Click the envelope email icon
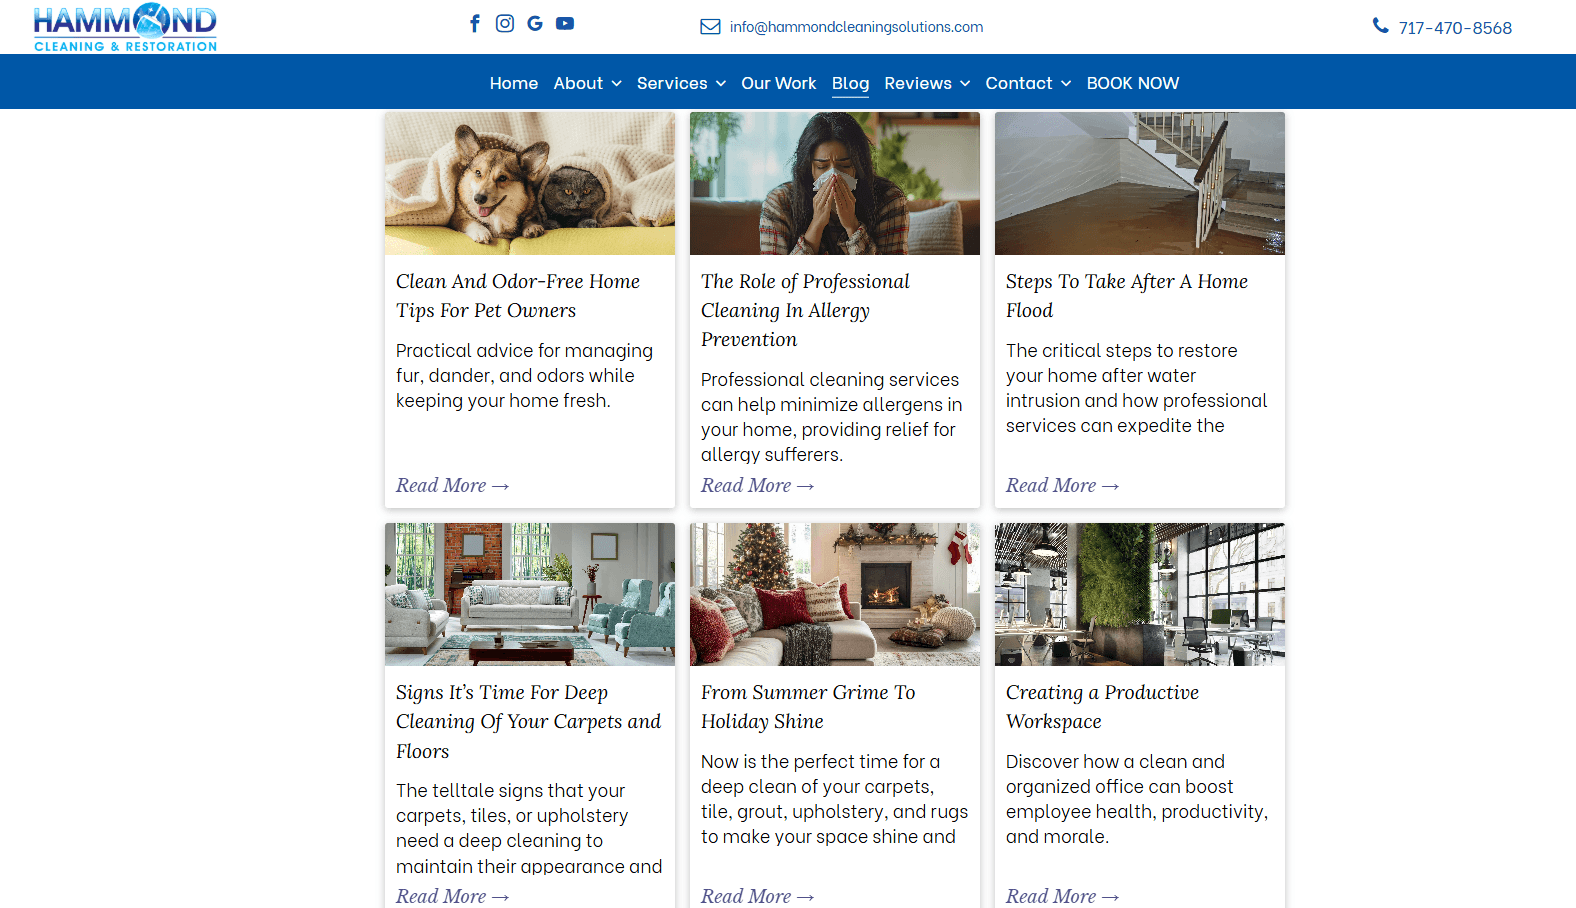 (x=710, y=27)
